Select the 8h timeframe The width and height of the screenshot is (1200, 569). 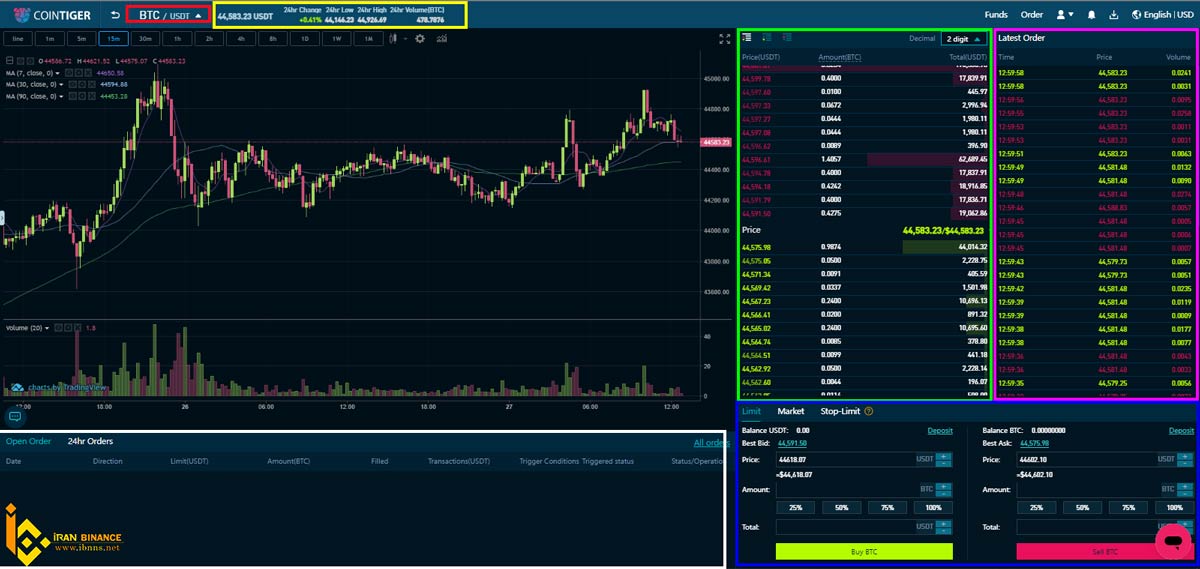tap(273, 38)
